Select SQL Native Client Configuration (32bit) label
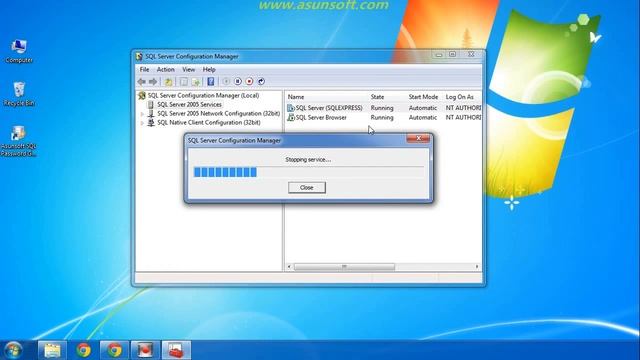 coord(209,122)
